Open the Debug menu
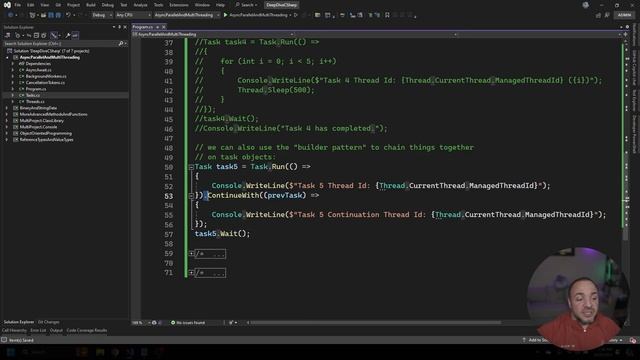Screen dimensions: 640x360 tap(108, 5)
